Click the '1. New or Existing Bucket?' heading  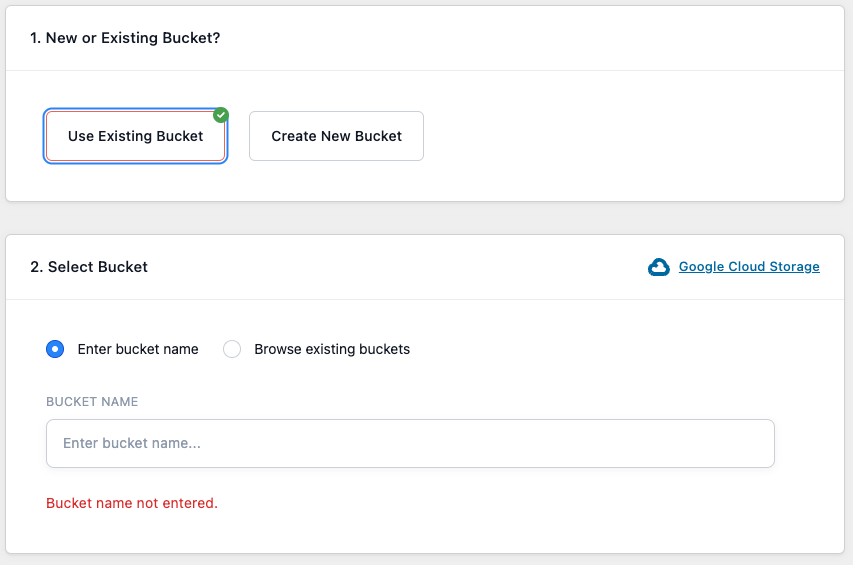[x=125, y=38]
